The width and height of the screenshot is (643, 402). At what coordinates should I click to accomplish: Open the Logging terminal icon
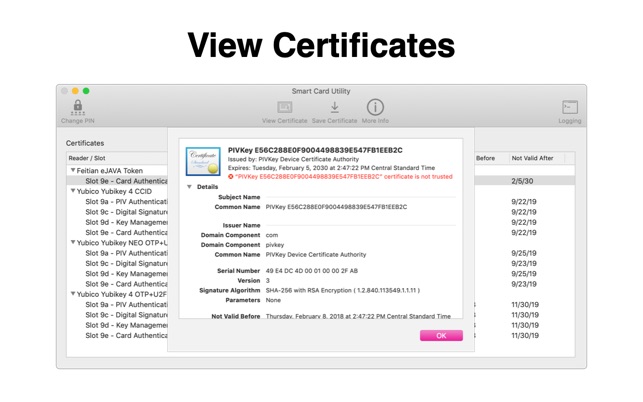coord(570,107)
